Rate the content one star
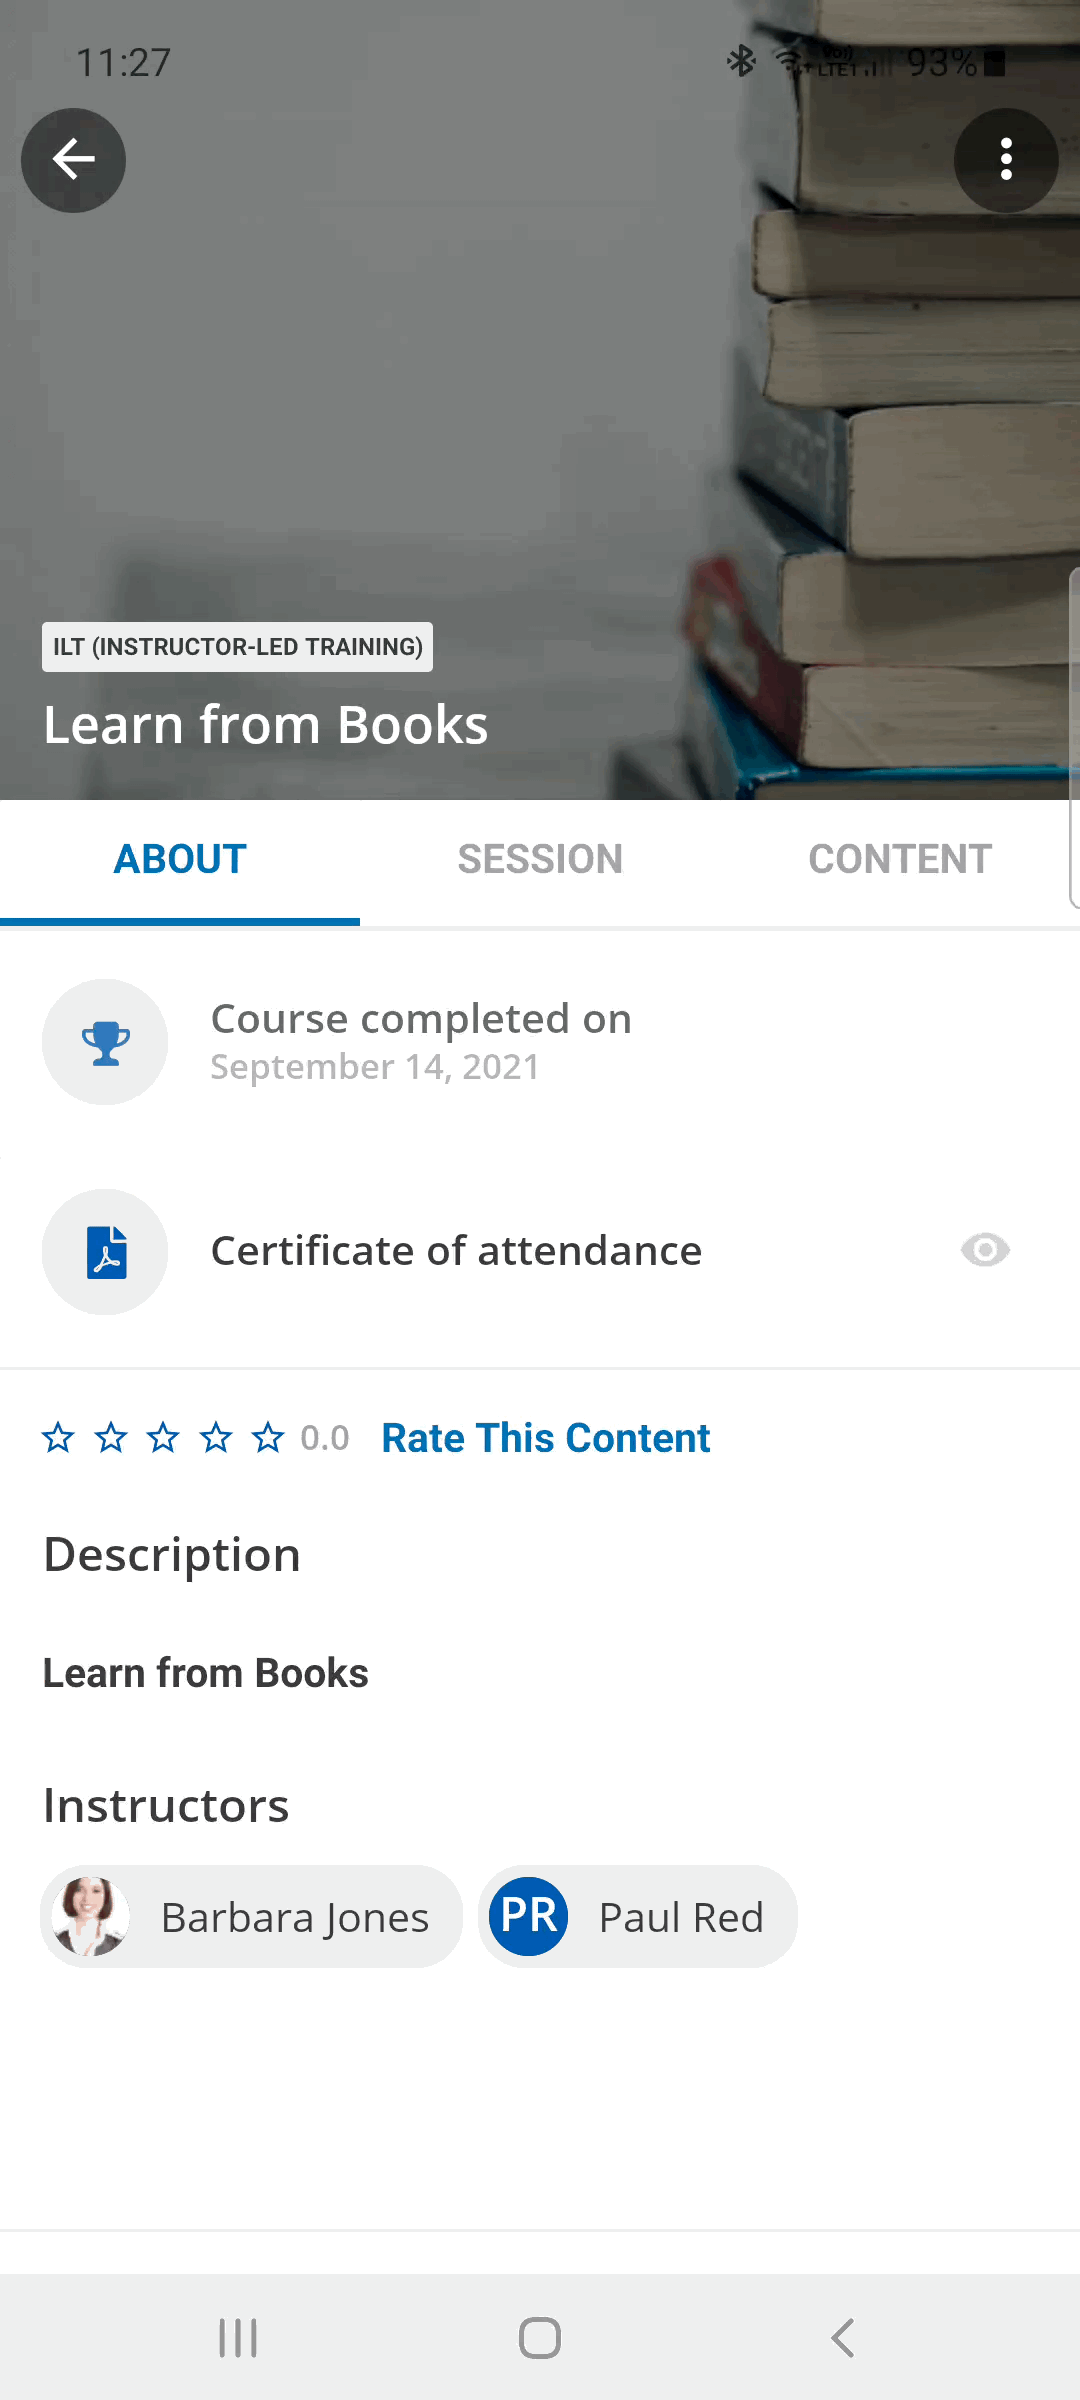Image resolution: width=1080 pixels, height=2400 pixels. [x=59, y=1437]
